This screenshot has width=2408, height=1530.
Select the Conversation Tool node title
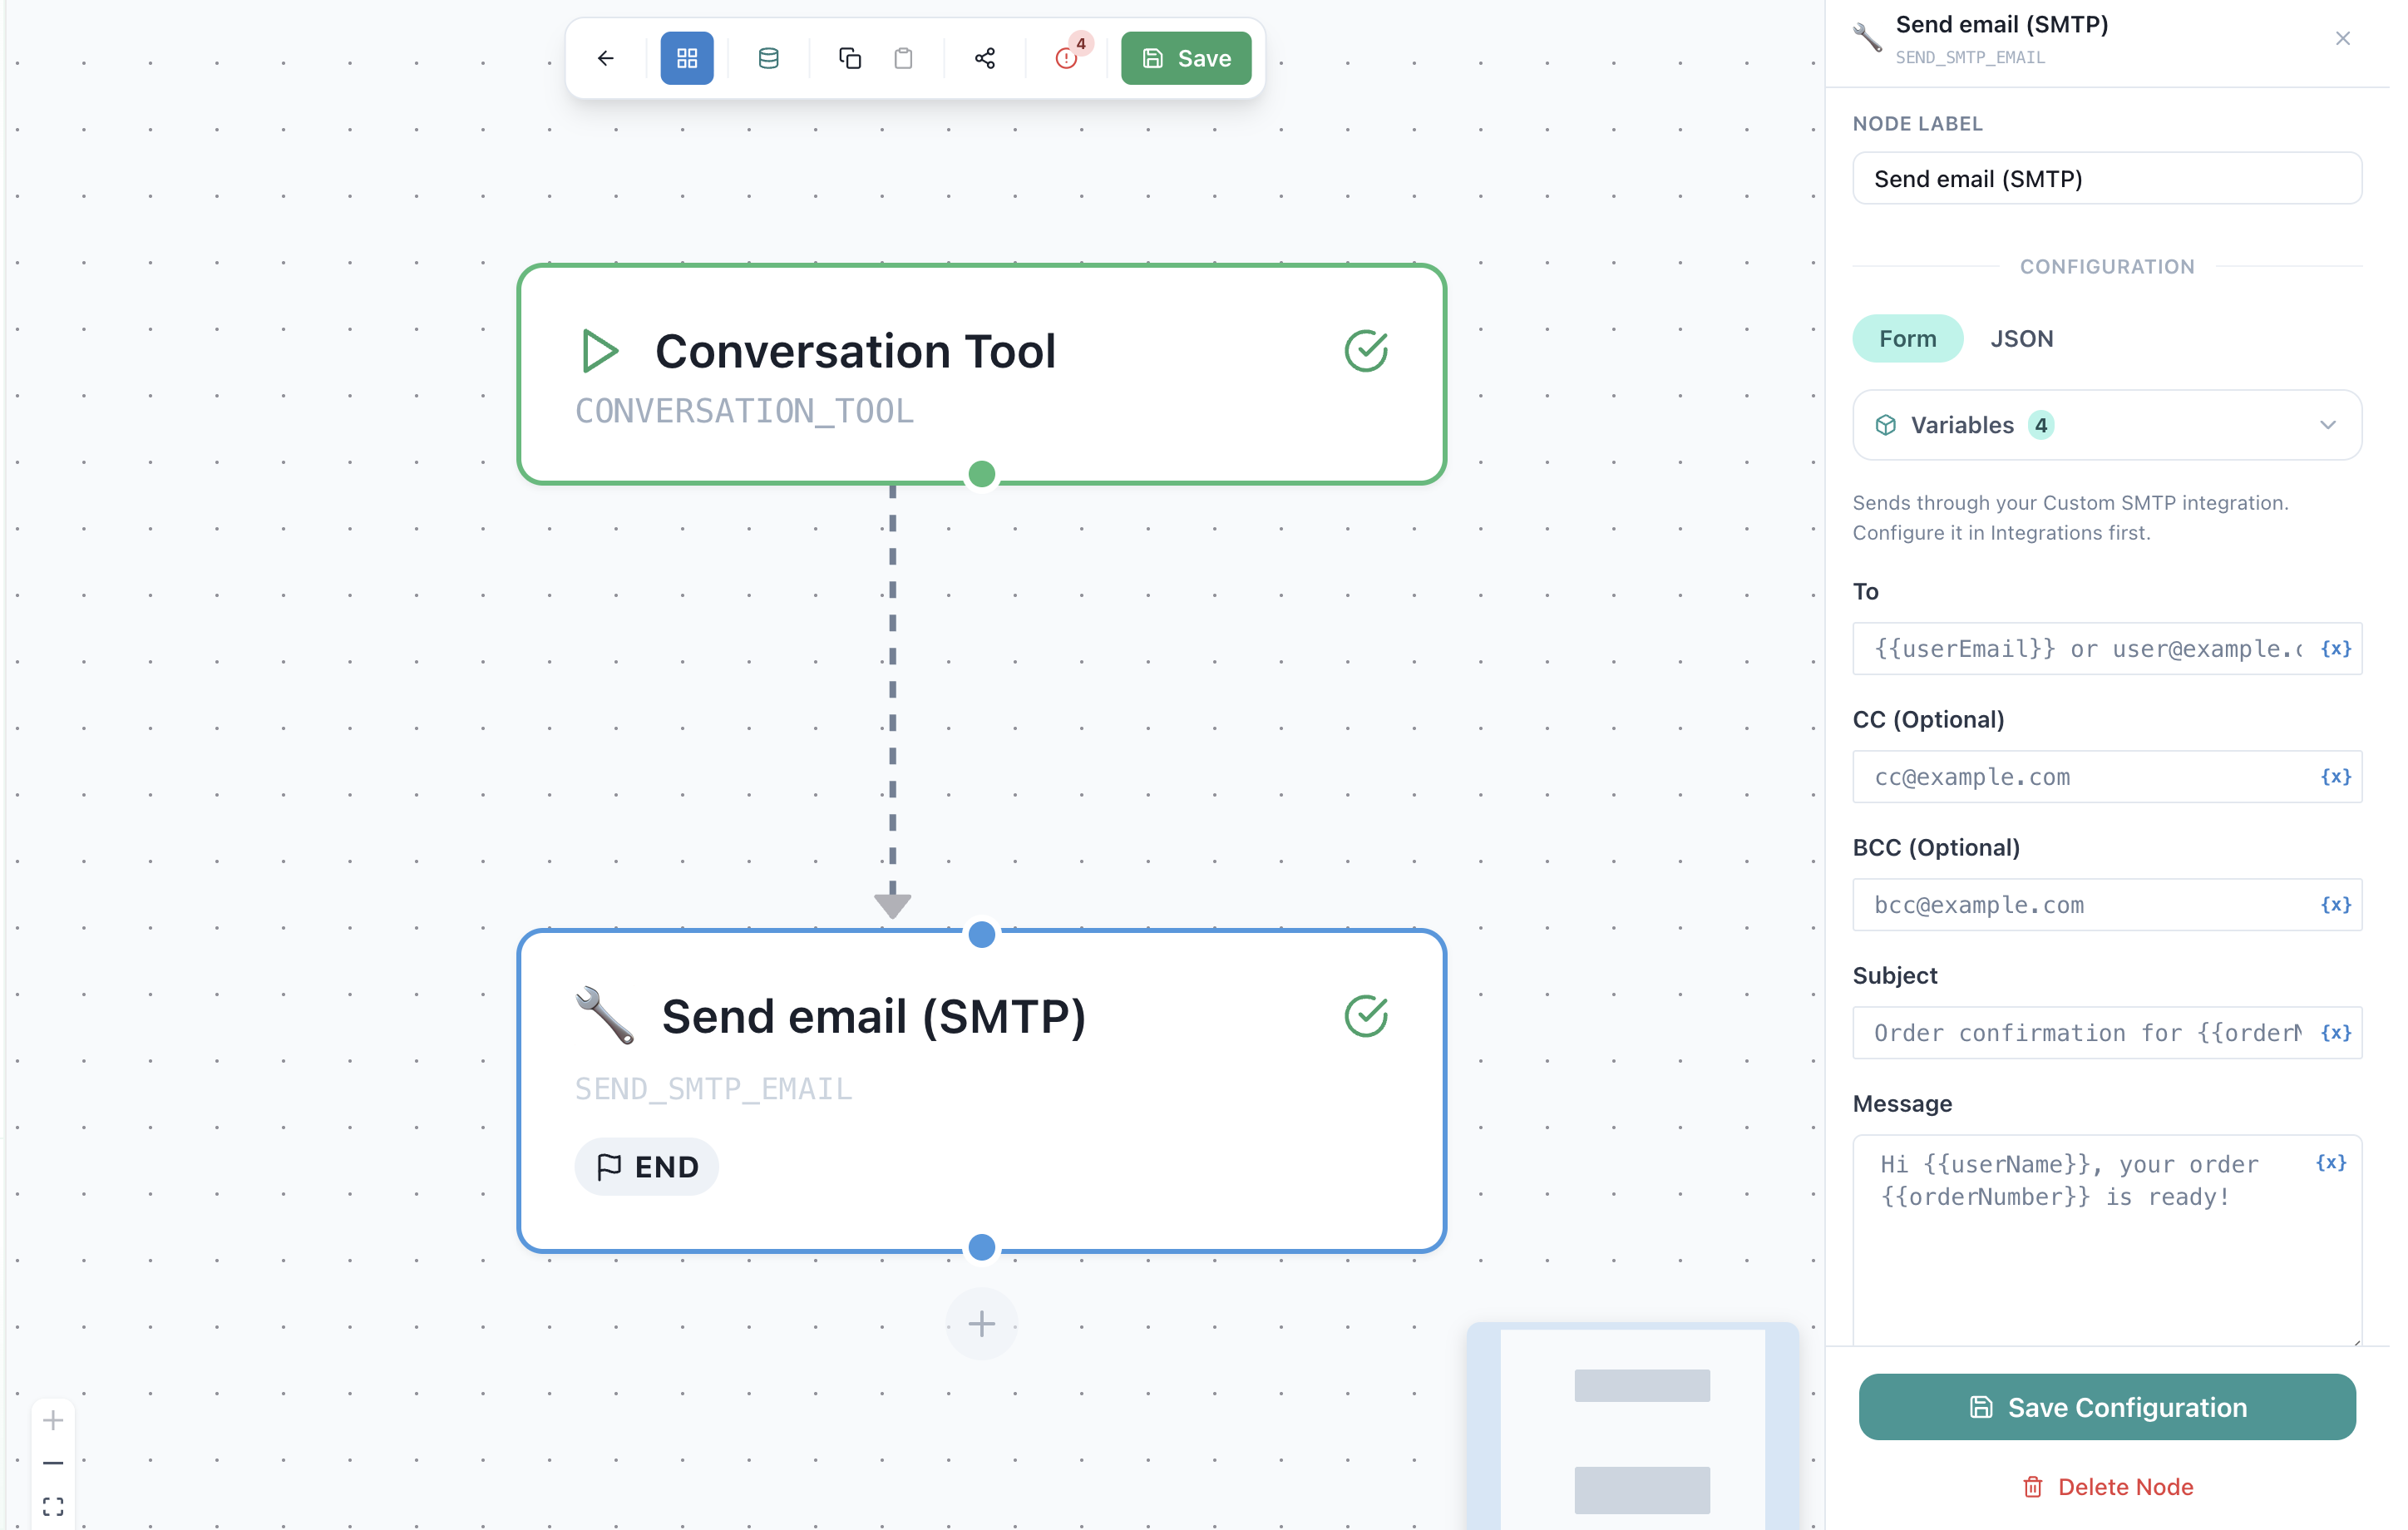pos(855,351)
